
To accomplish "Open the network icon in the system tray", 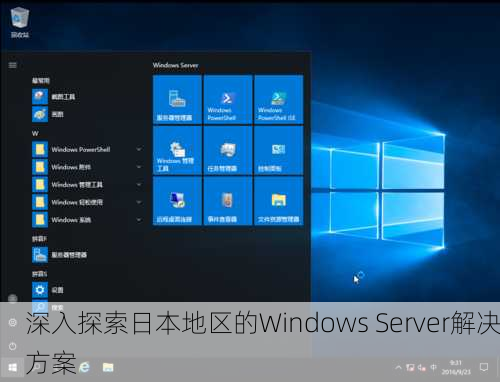I will point(410,367).
